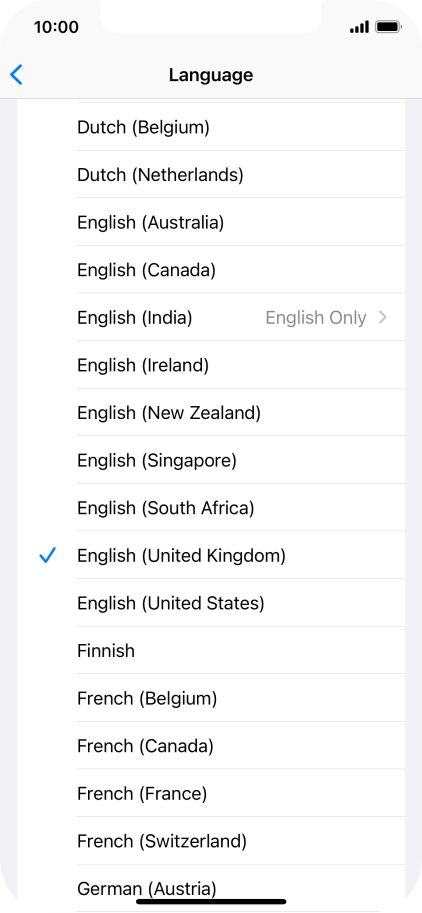Choose Dutch (Belgium) from the list
The image size is (422, 913).
click(x=211, y=127)
